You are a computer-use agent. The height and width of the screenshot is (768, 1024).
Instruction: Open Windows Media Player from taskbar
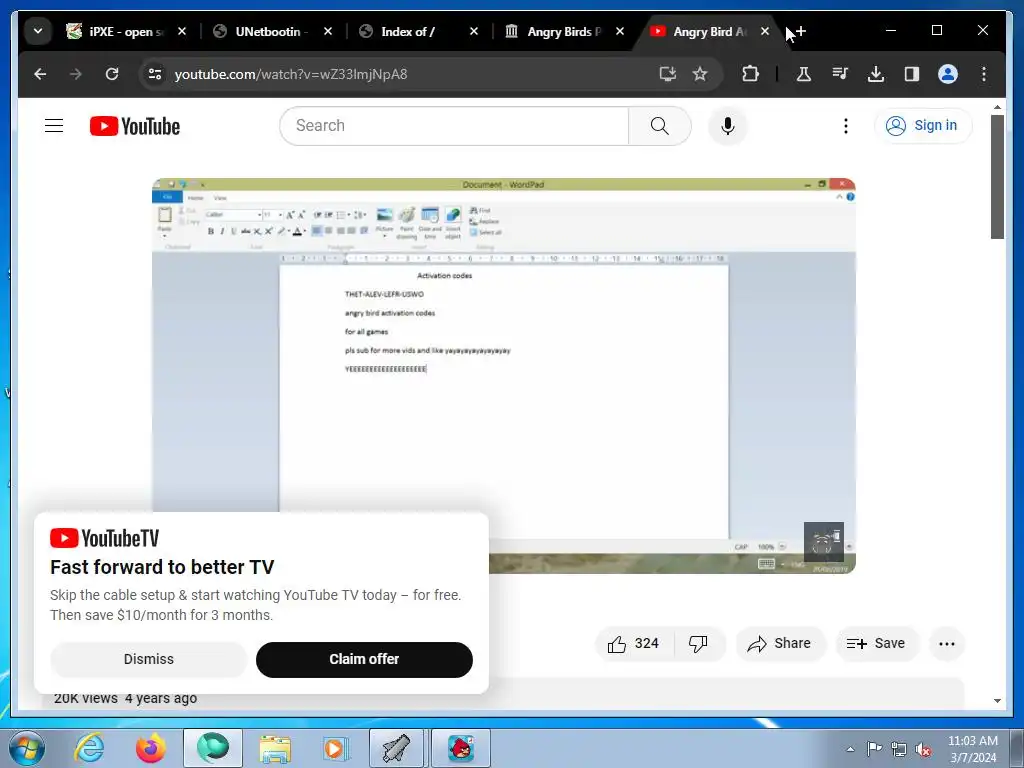[x=336, y=748]
